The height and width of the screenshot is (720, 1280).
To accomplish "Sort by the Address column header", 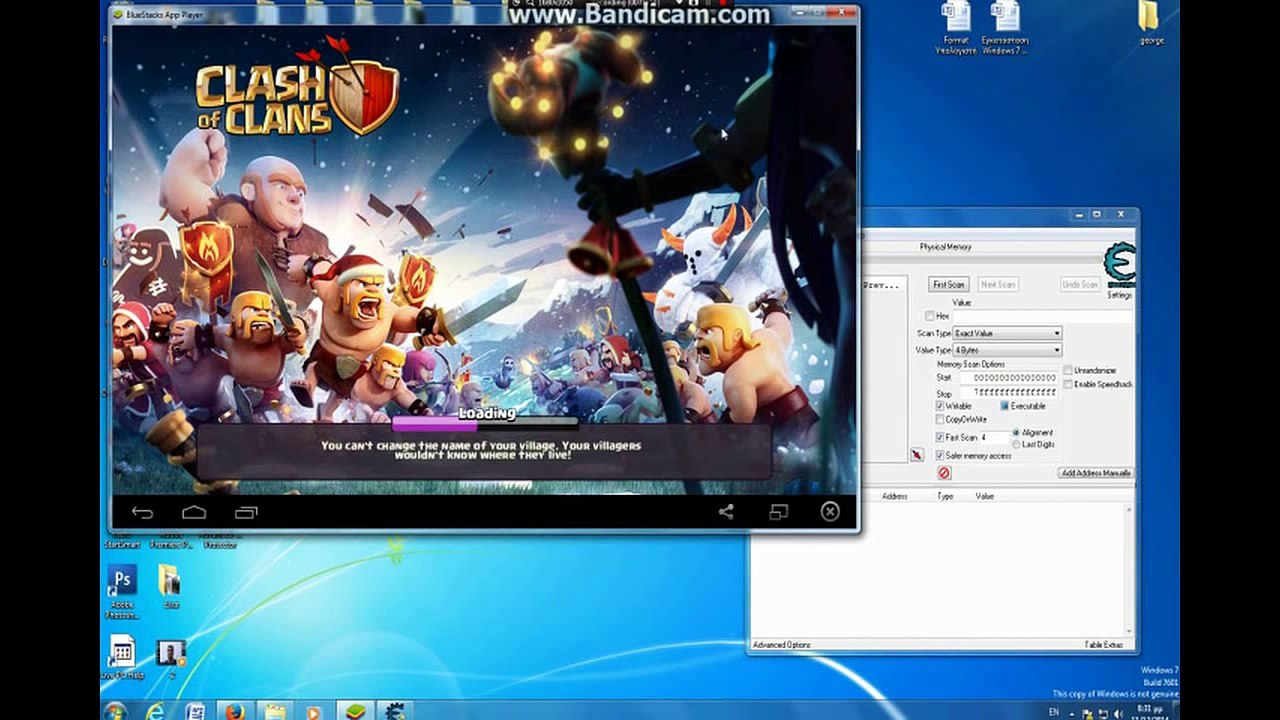I will 894,496.
